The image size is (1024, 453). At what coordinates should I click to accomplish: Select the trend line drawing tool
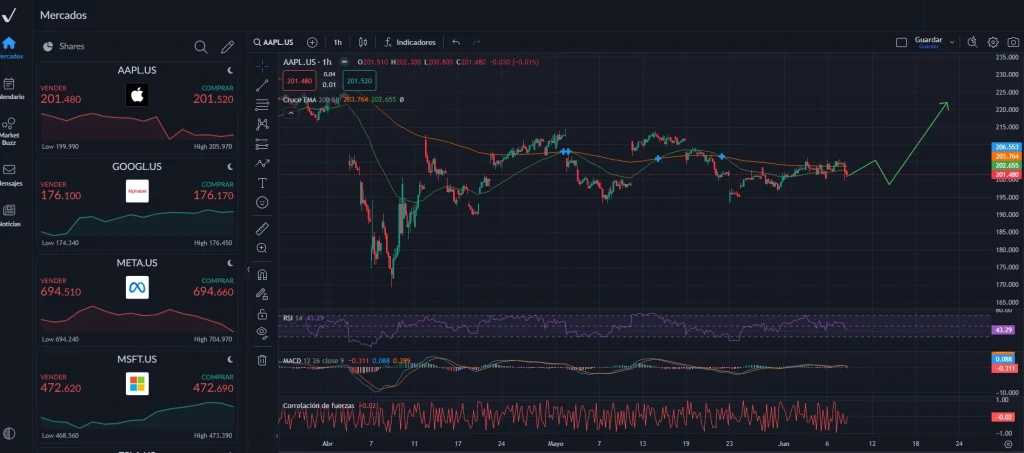(262, 85)
